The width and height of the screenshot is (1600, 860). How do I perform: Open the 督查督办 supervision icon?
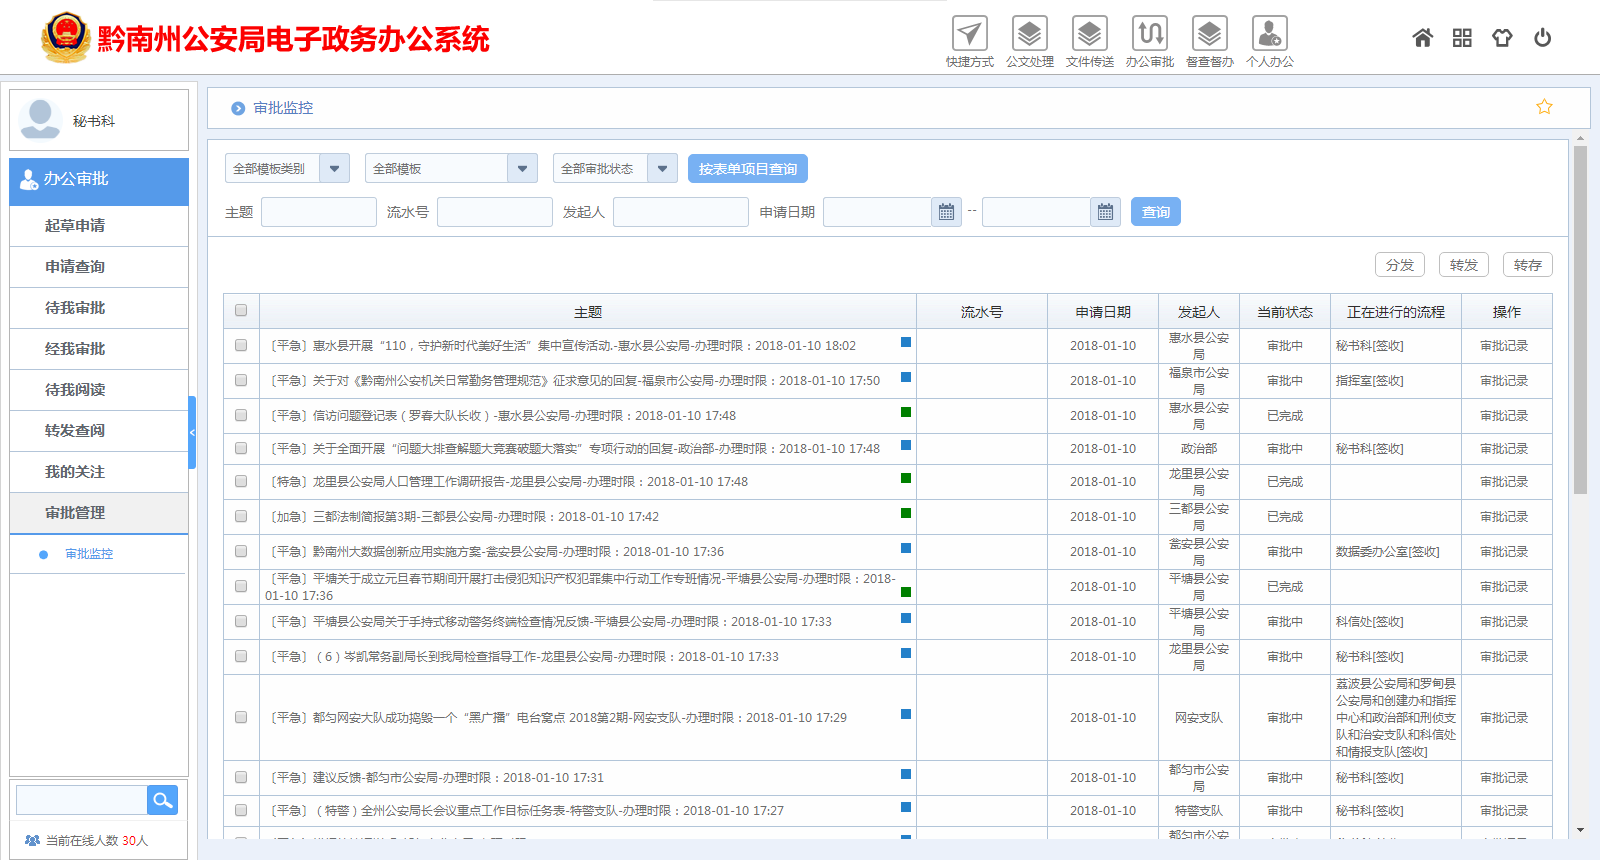1209,34
